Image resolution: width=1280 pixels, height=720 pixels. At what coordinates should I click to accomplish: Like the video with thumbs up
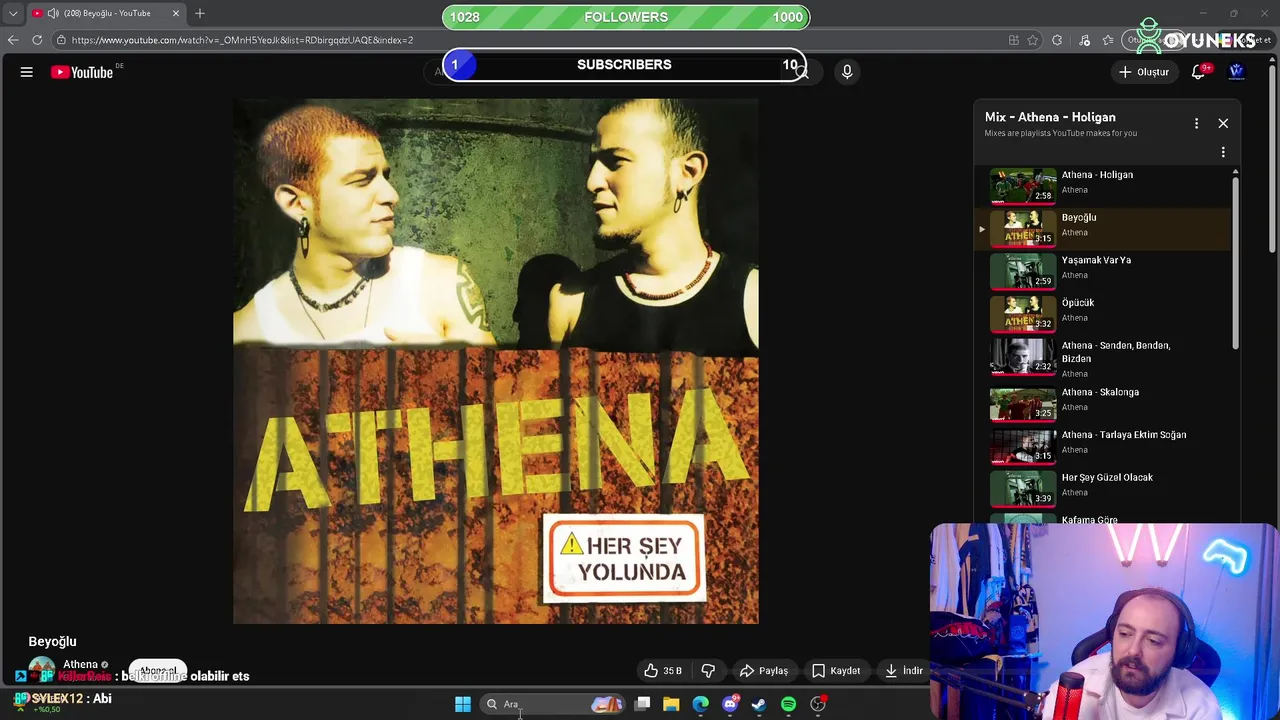click(662, 671)
